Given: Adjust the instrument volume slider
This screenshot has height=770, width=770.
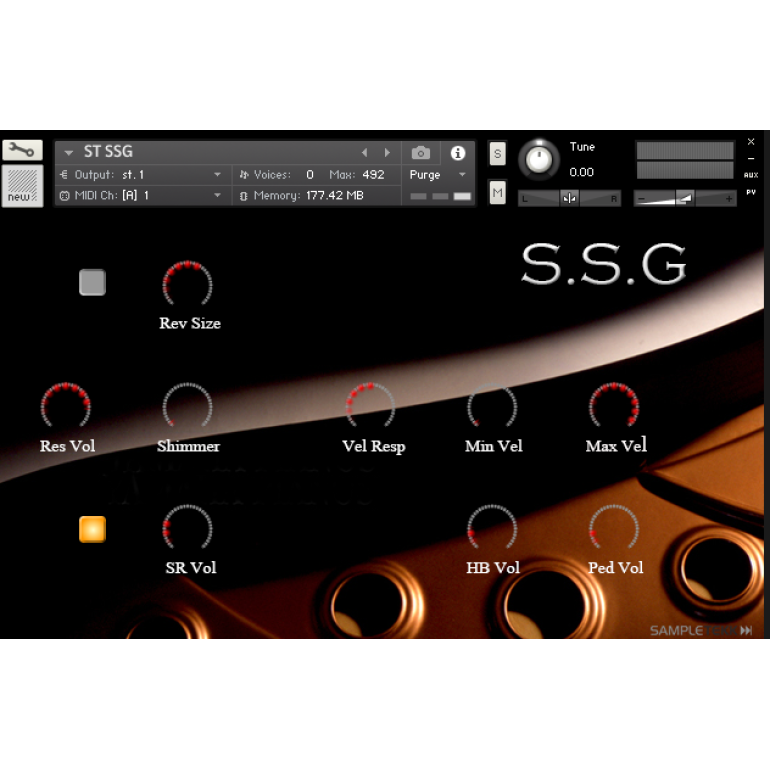Looking at the screenshot, I should pyautogui.click(x=685, y=198).
